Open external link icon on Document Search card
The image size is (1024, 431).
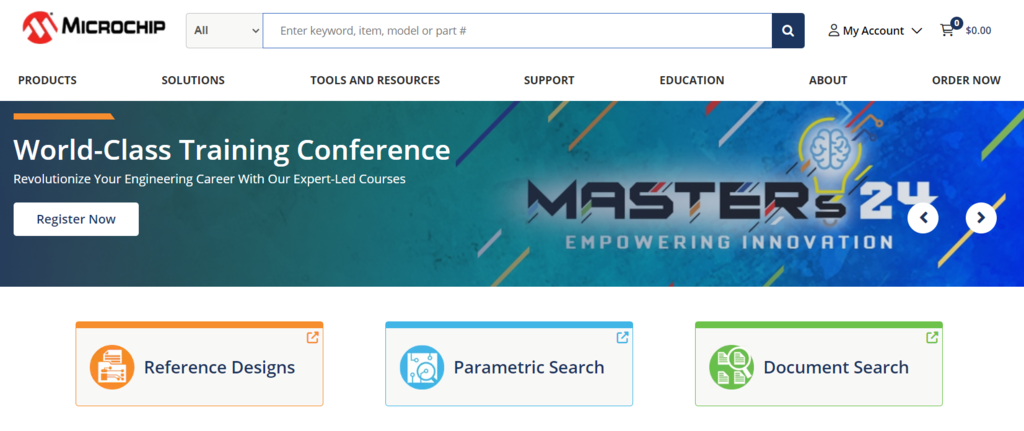(932, 338)
